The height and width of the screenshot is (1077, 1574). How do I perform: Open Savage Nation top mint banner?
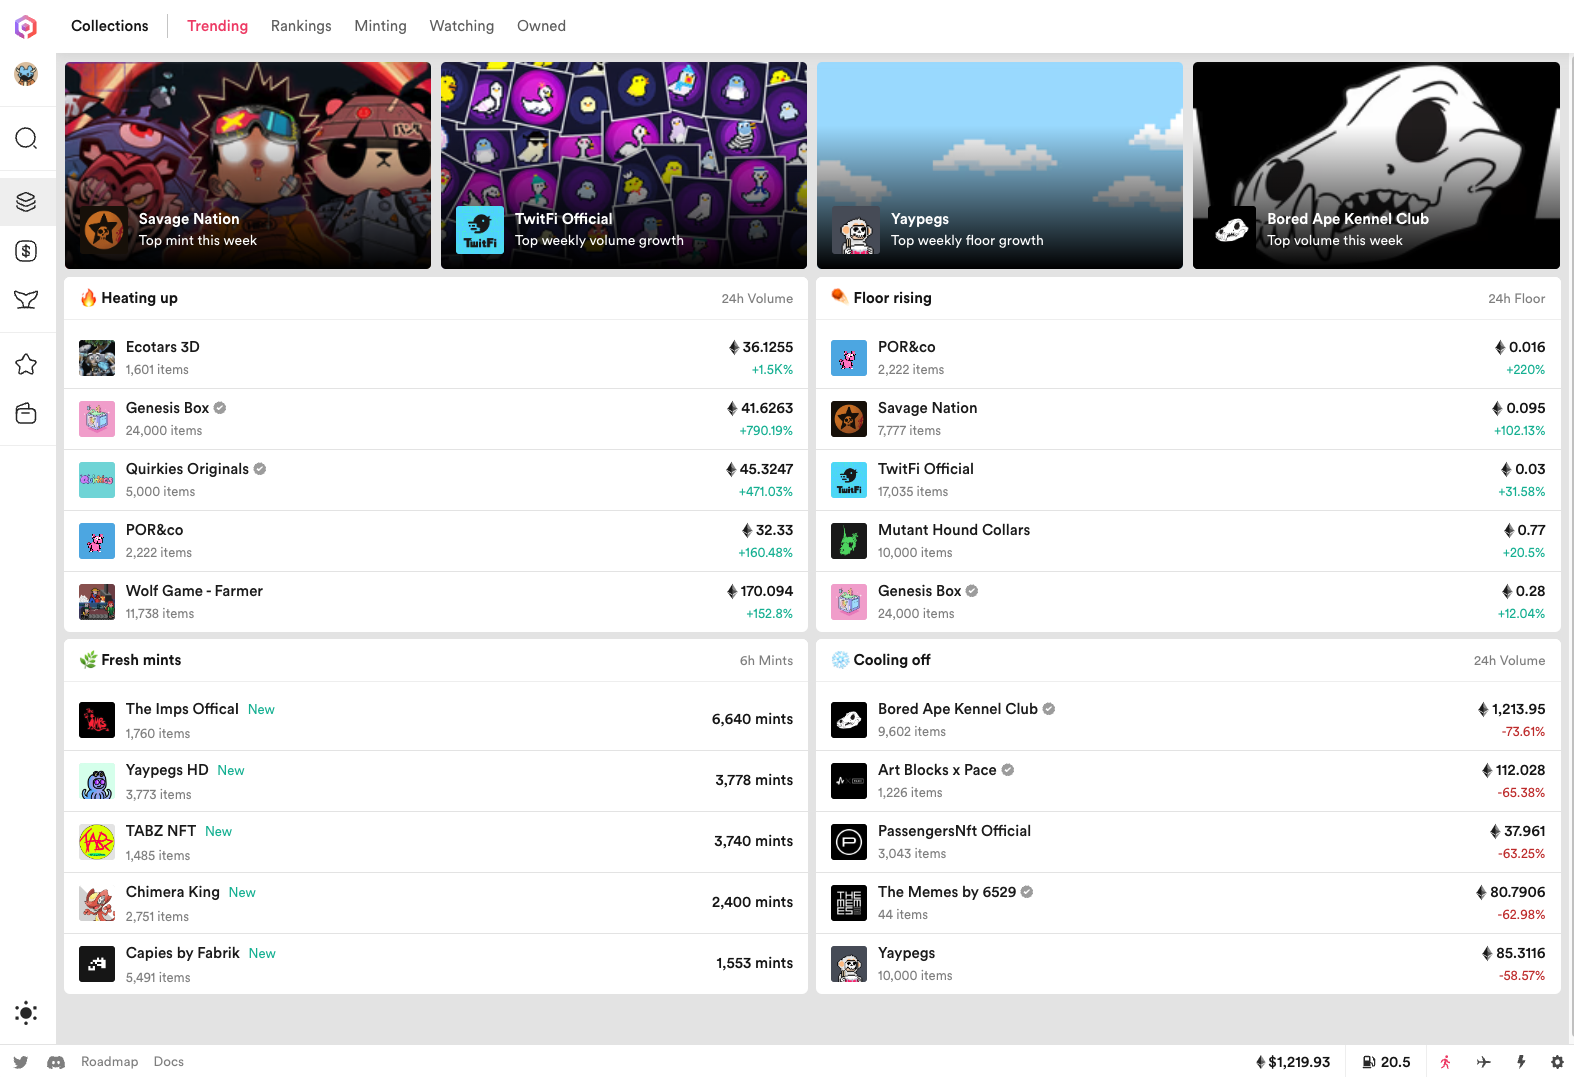pyautogui.click(x=248, y=166)
